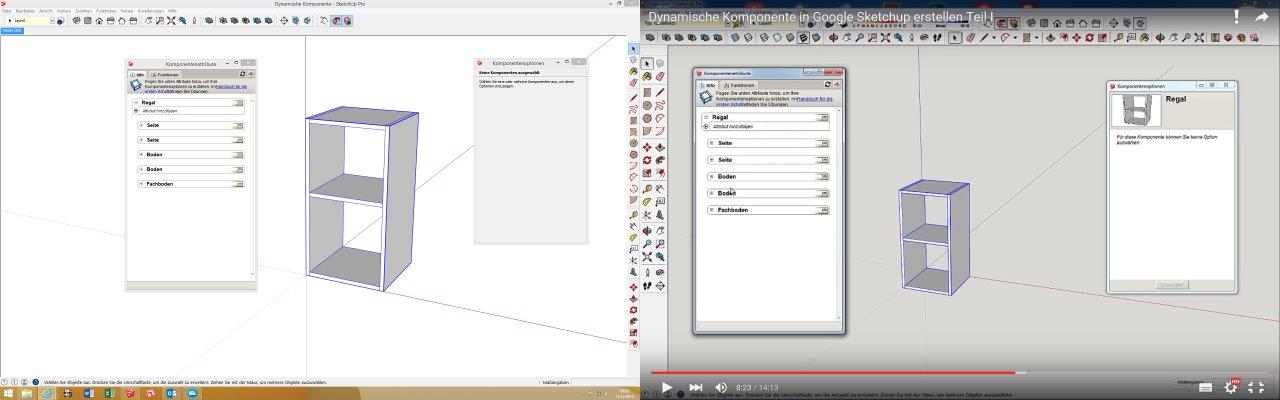Screen dimensions: 1280x400
Task: Play the YouTube video
Action: [x=667, y=387]
